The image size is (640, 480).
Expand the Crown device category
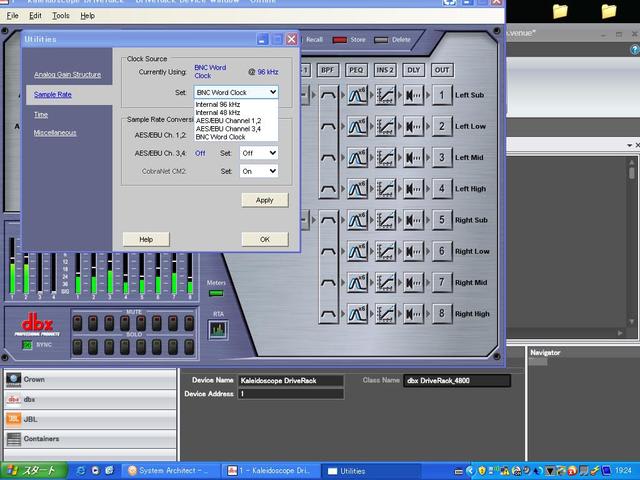coord(90,379)
